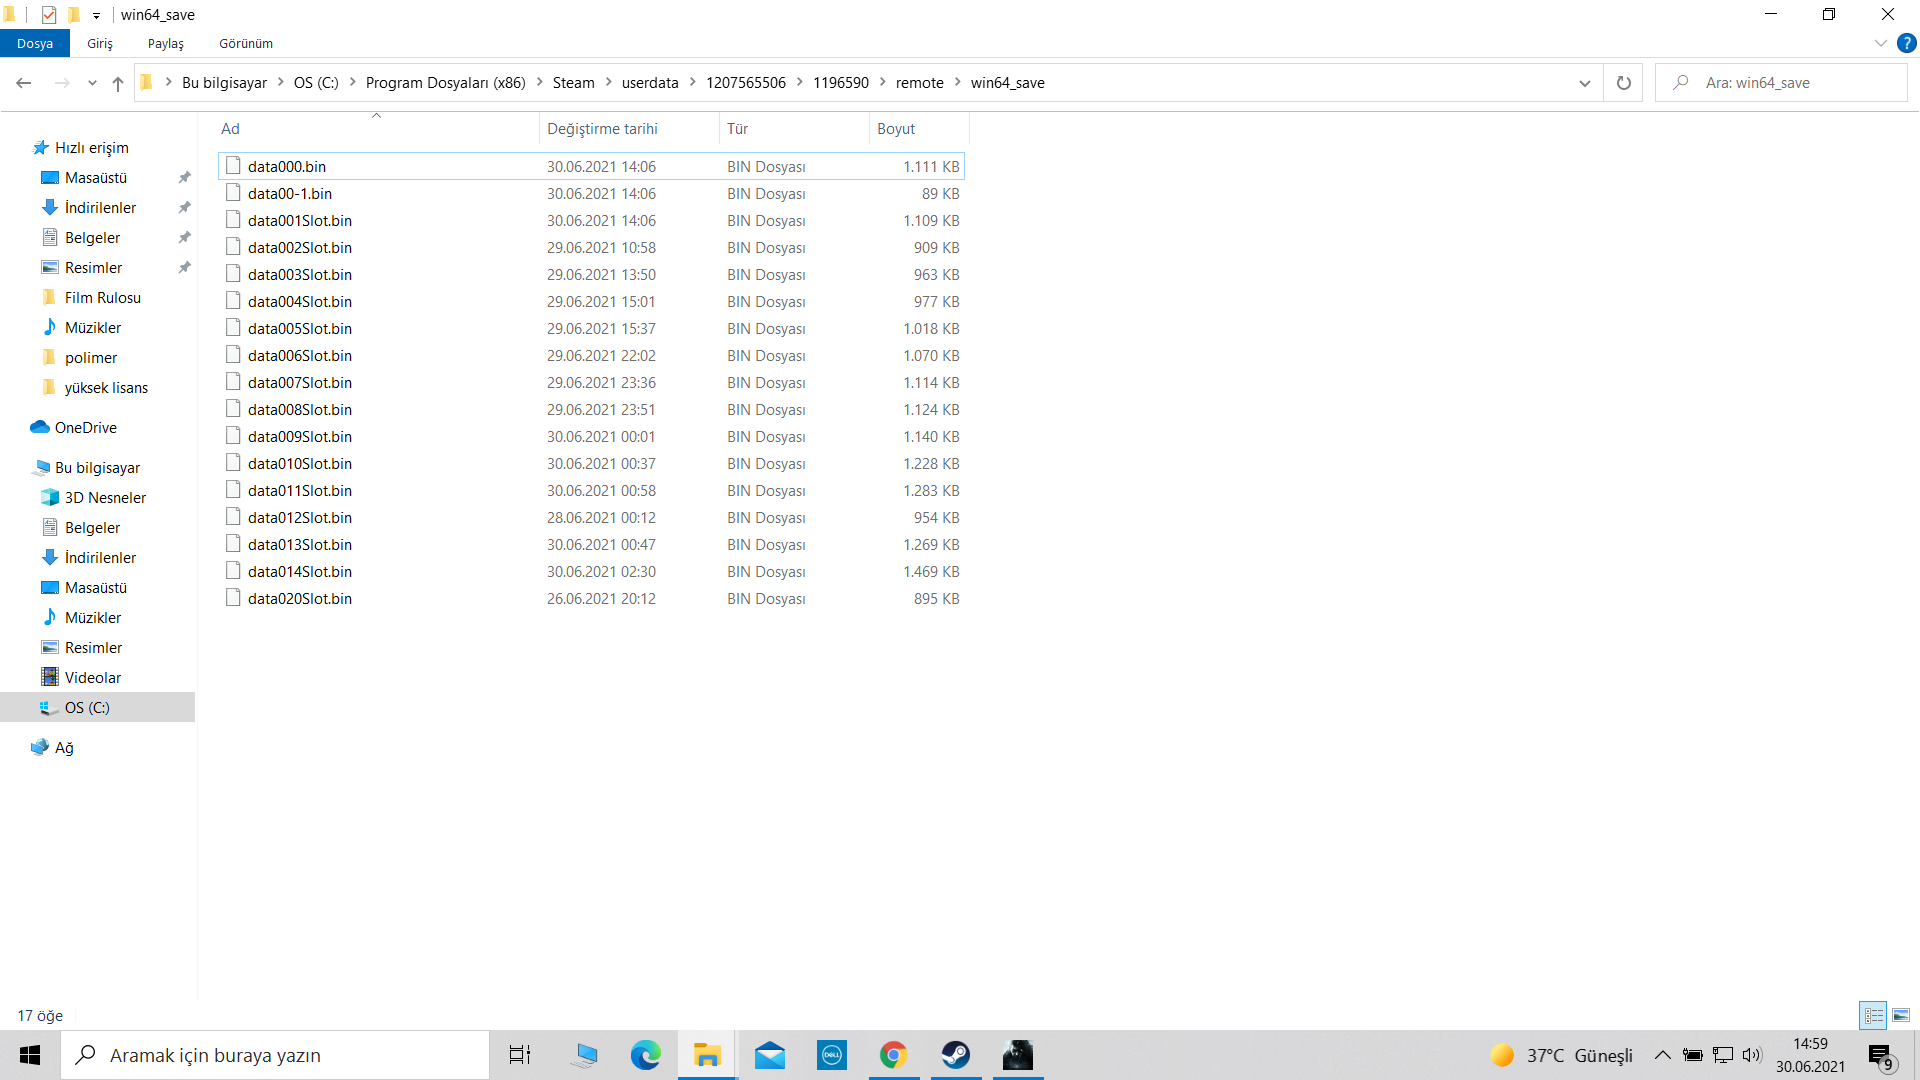Select data014Slot.bin file
The height and width of the screenshot is (1080, 1920).
300,572
